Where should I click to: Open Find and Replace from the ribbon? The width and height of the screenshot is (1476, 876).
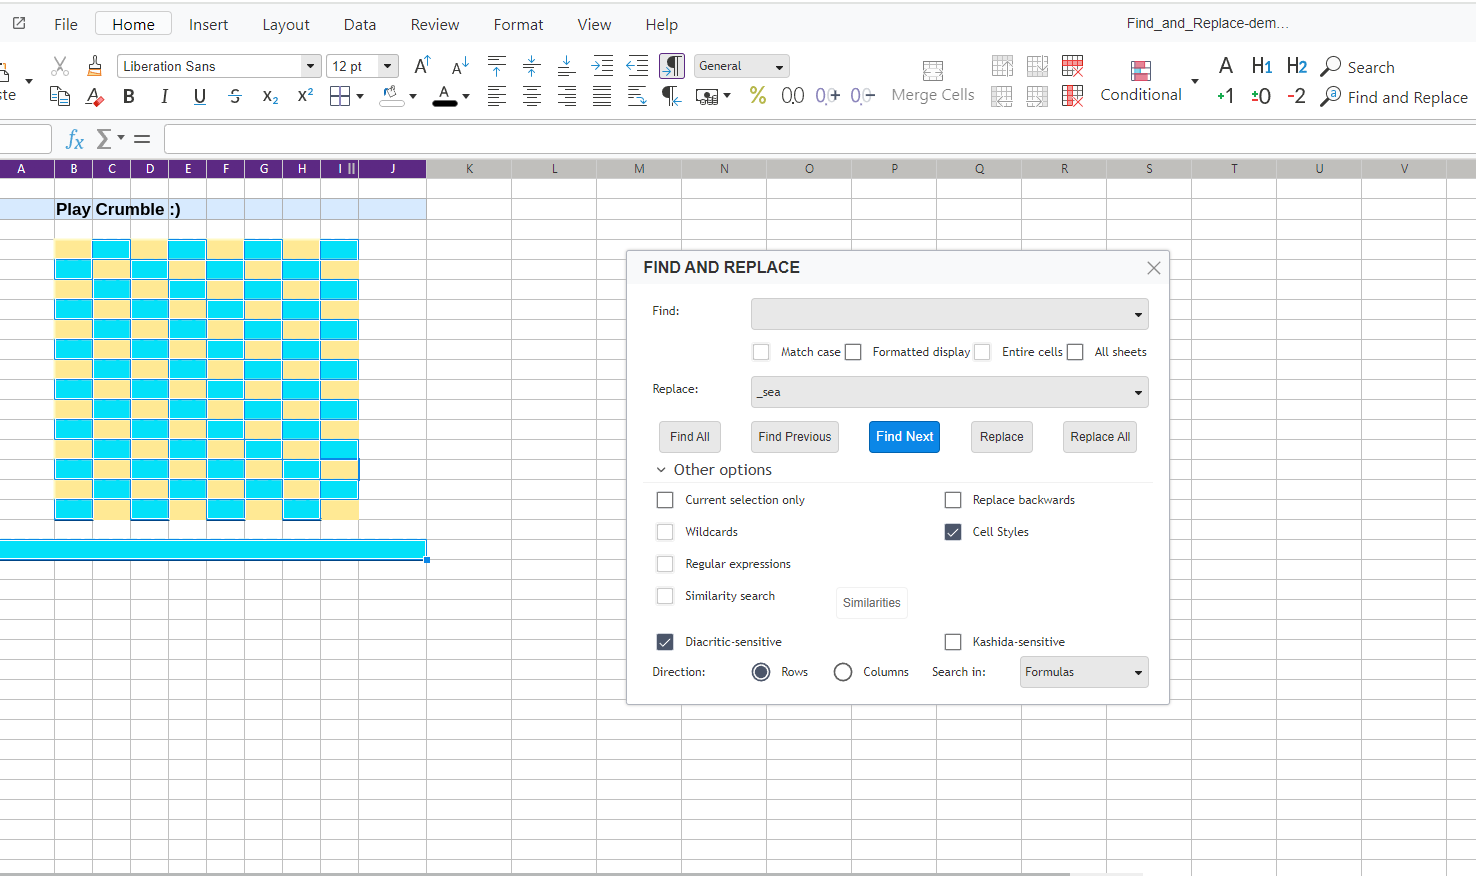[1394, 97]
